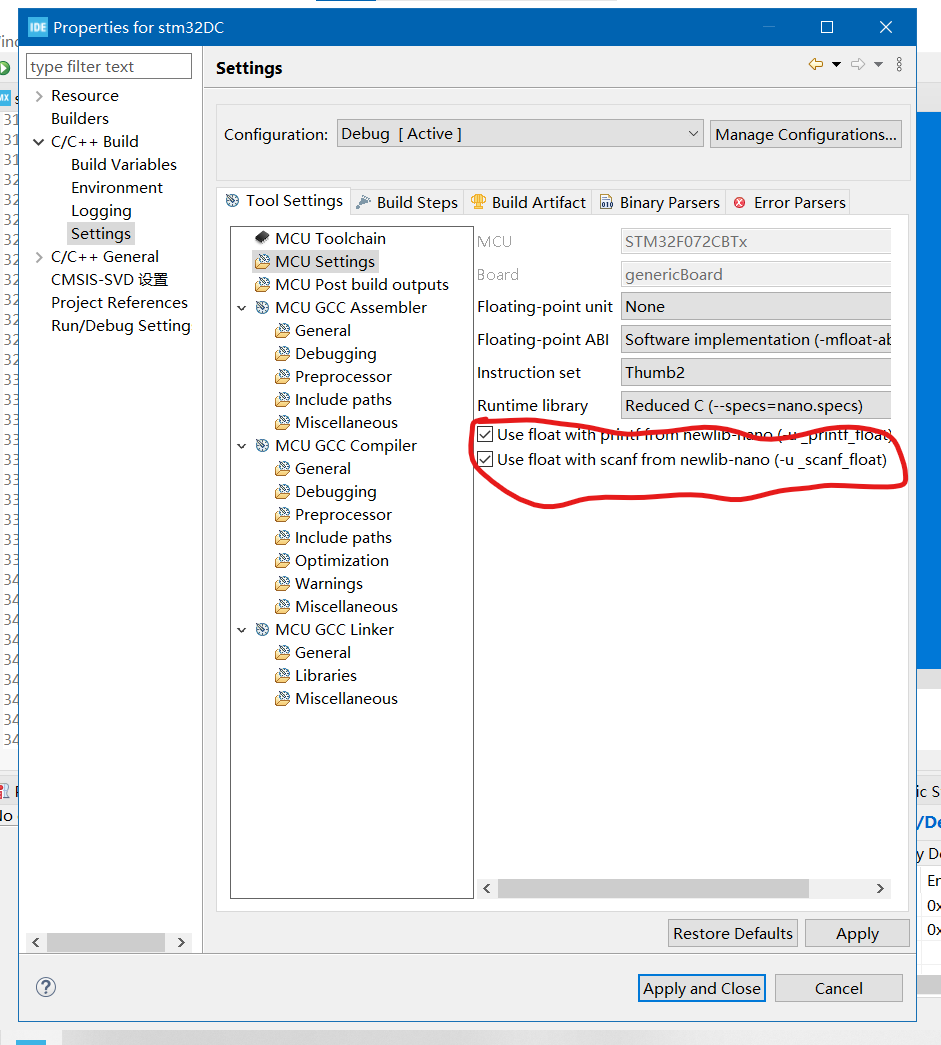Click the MCU field showing STM32F072CBTx
The height and width of the screenshot is (1045, 941).
[756, 241]
